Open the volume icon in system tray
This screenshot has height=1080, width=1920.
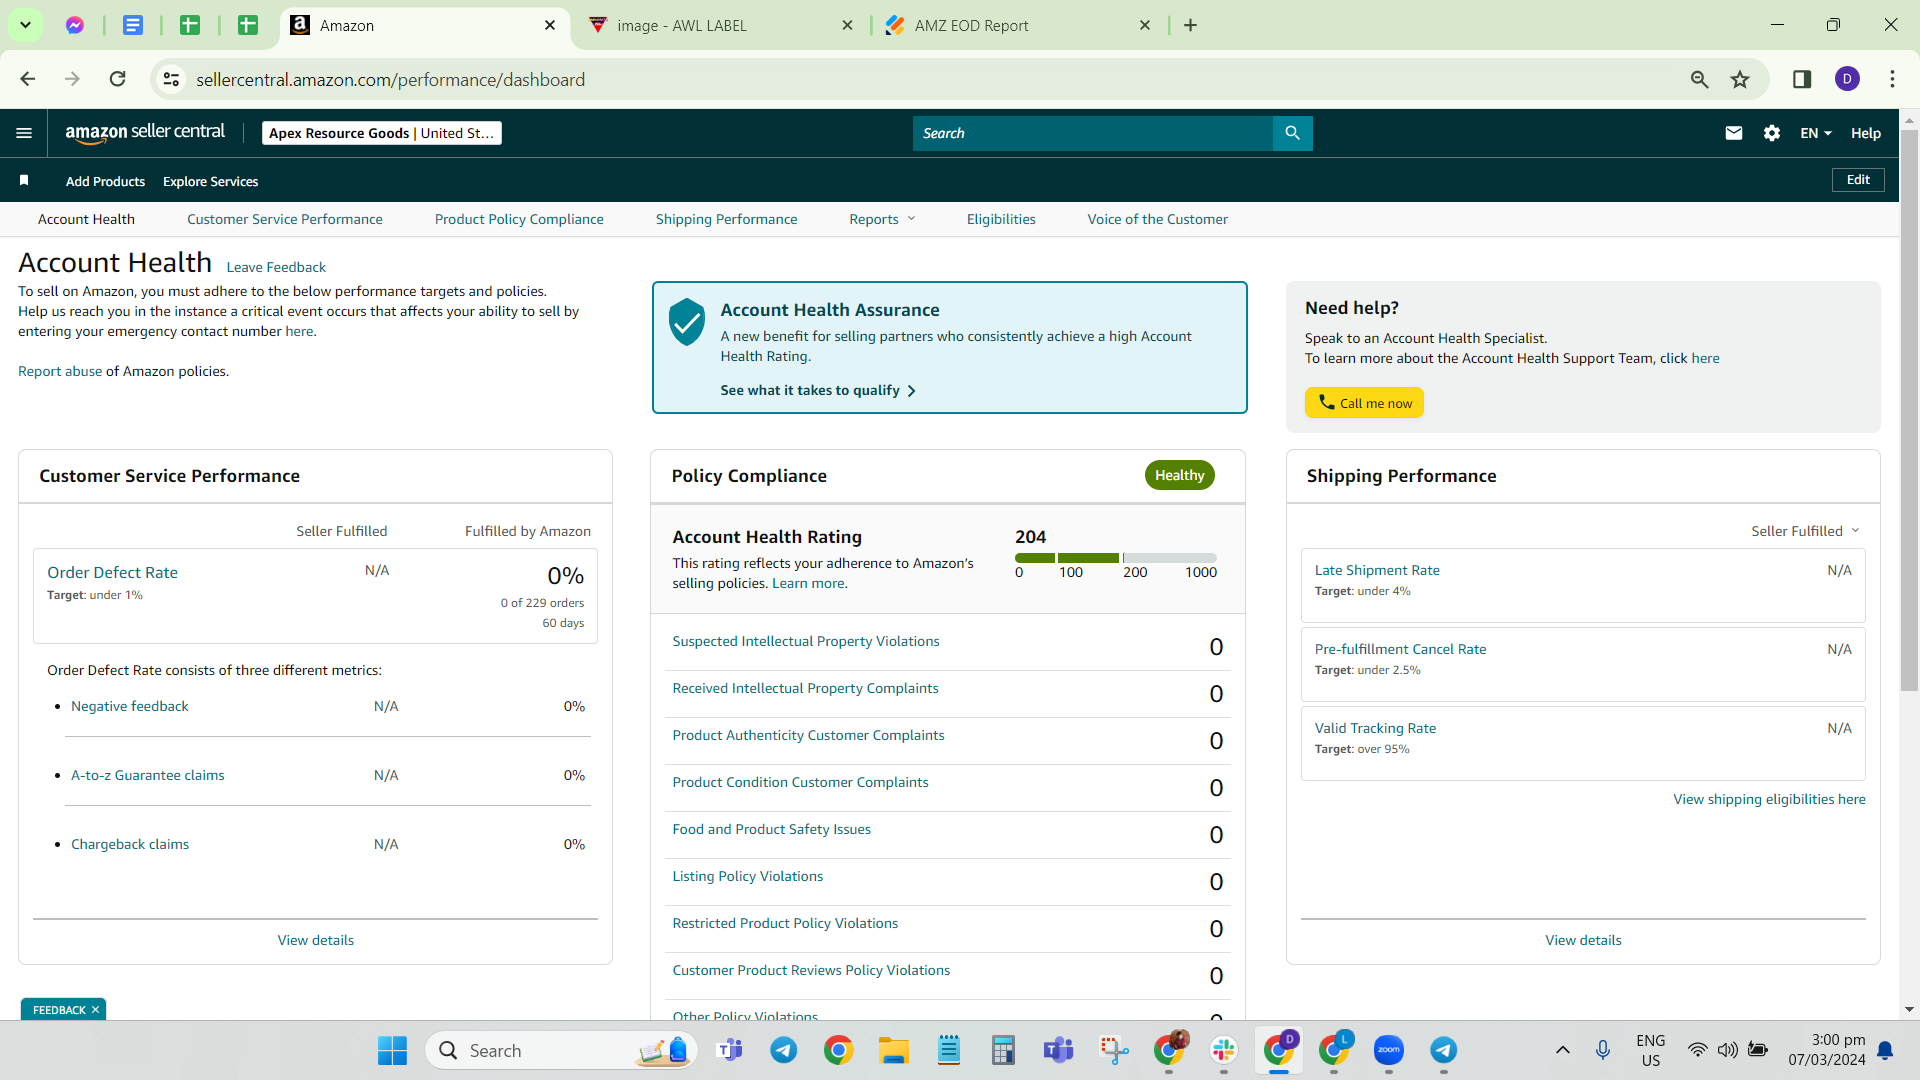click(1727, 1050)
